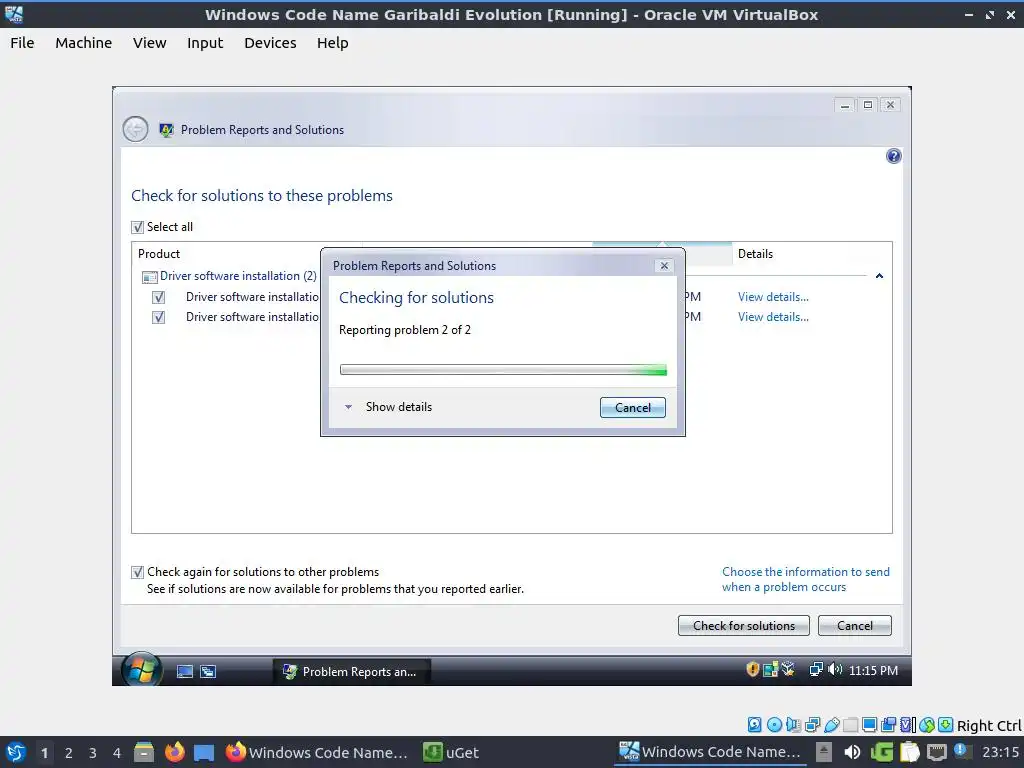Open the Windows Start orb
Viewport: 1024px width, 768px height.
pos(141,669)
